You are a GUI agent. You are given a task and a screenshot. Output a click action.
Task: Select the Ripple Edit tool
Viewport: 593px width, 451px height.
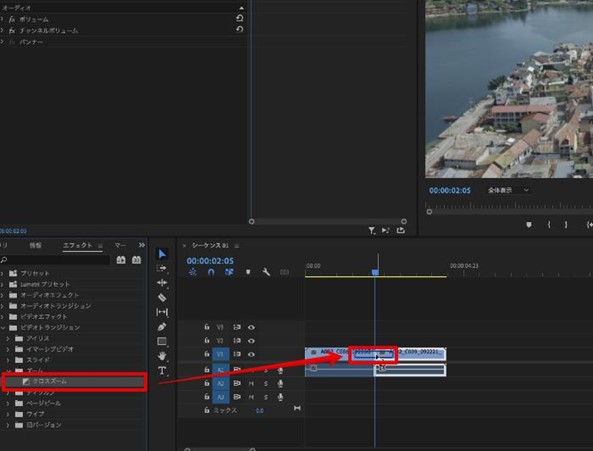162,283
